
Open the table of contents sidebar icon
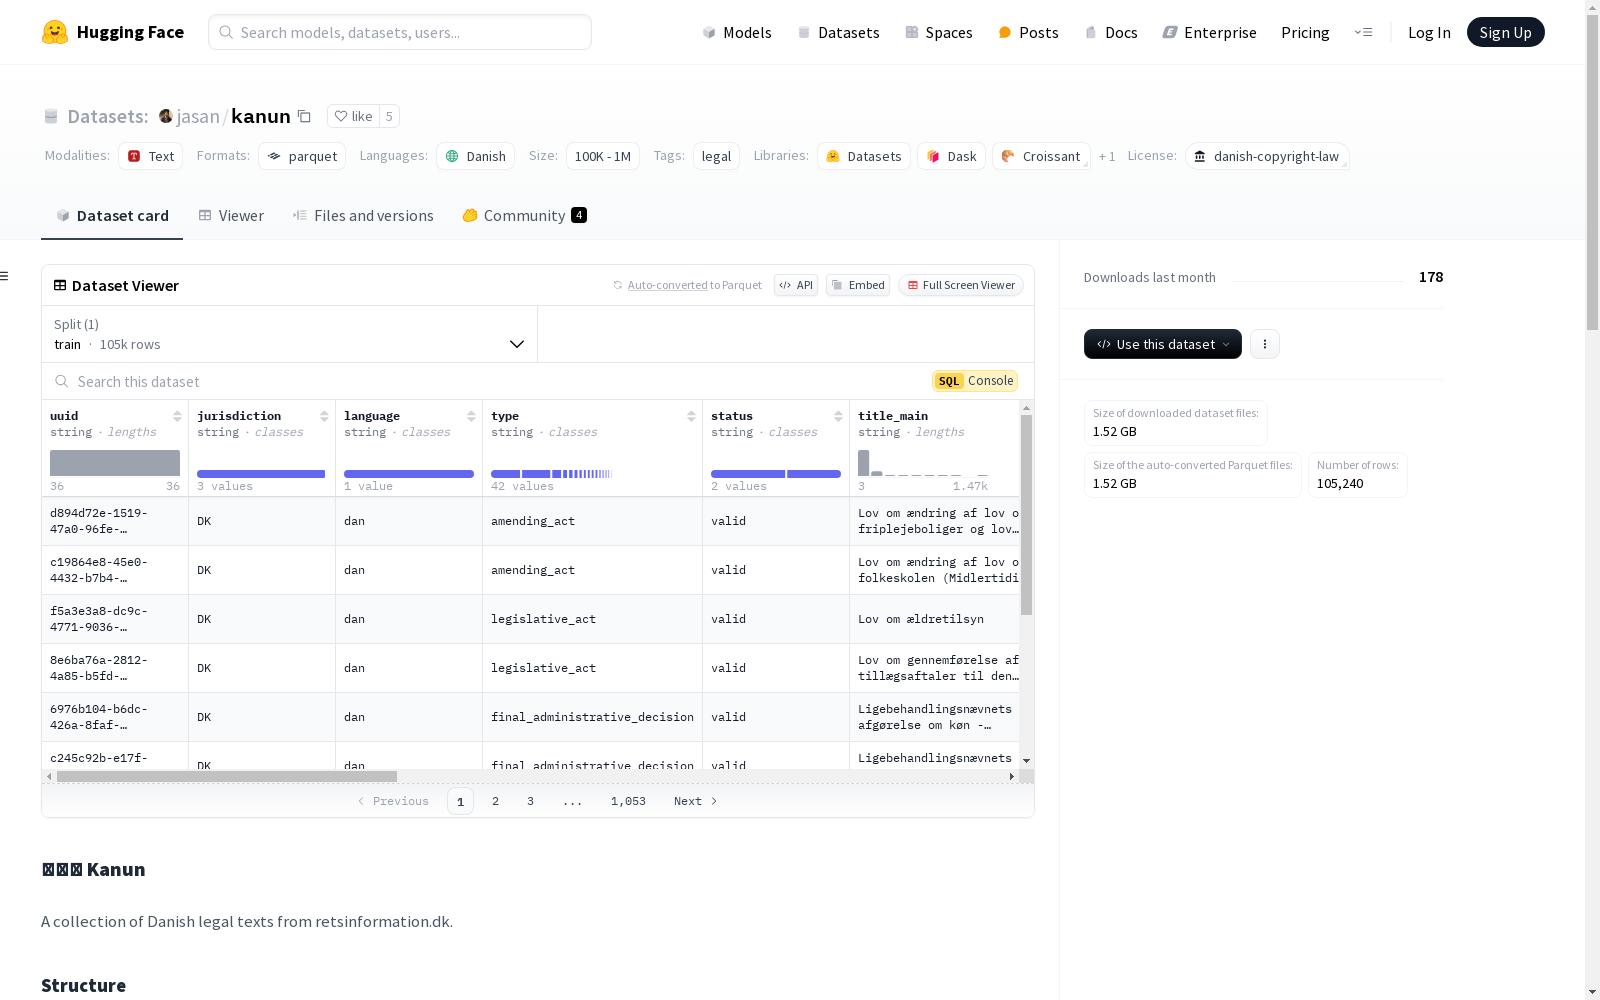(x=5, y=276)
